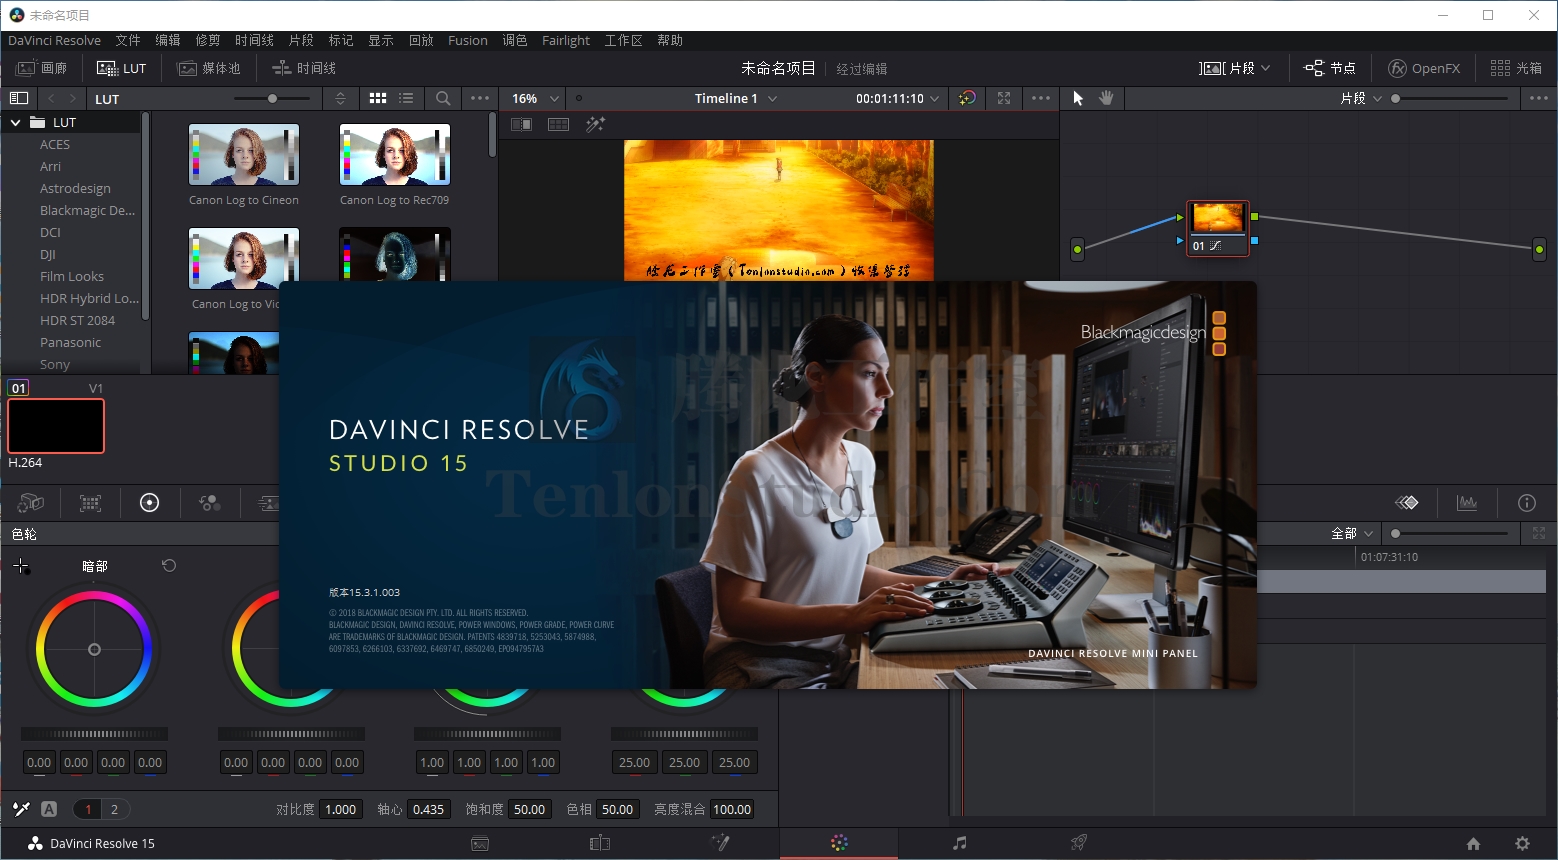
Task: Open the 画廊 gallery panel
Action: tap(42, 68)
